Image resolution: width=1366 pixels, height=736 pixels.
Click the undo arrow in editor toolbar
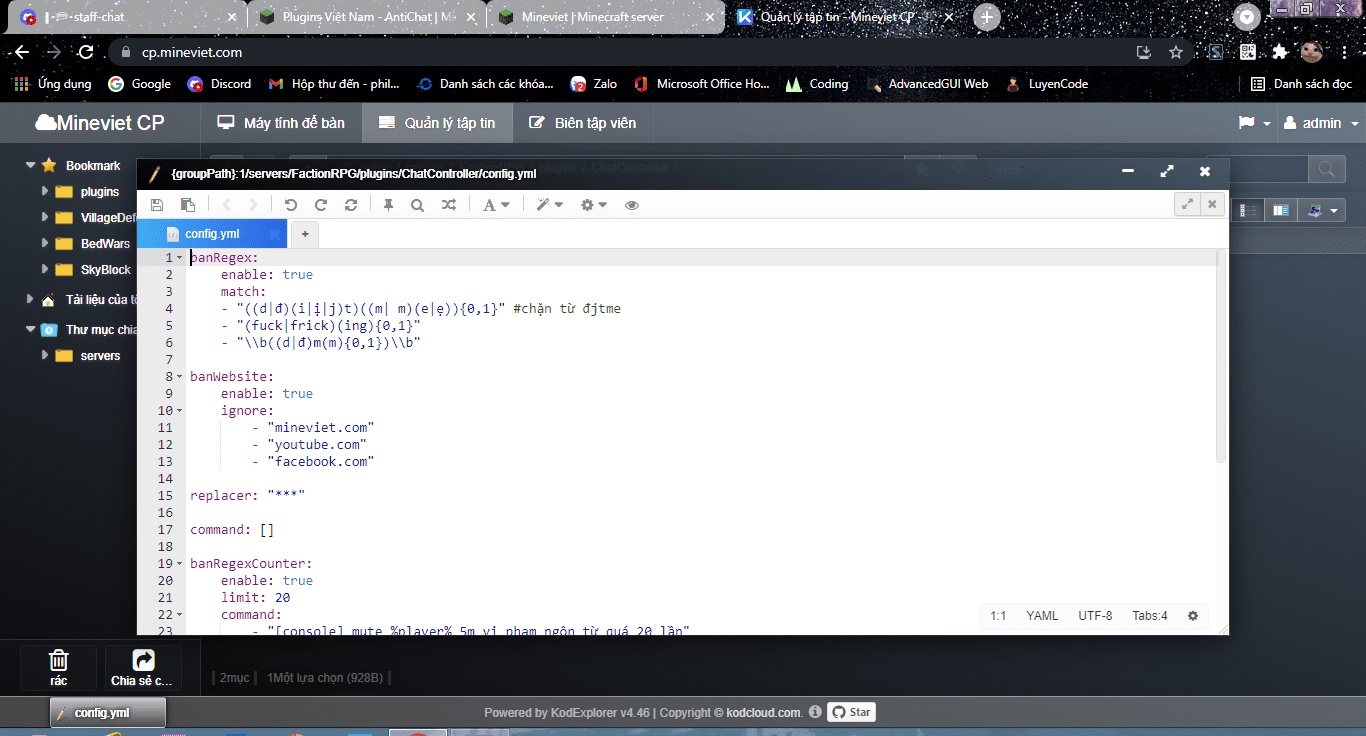pyautogui.click(x=291, y=205)
